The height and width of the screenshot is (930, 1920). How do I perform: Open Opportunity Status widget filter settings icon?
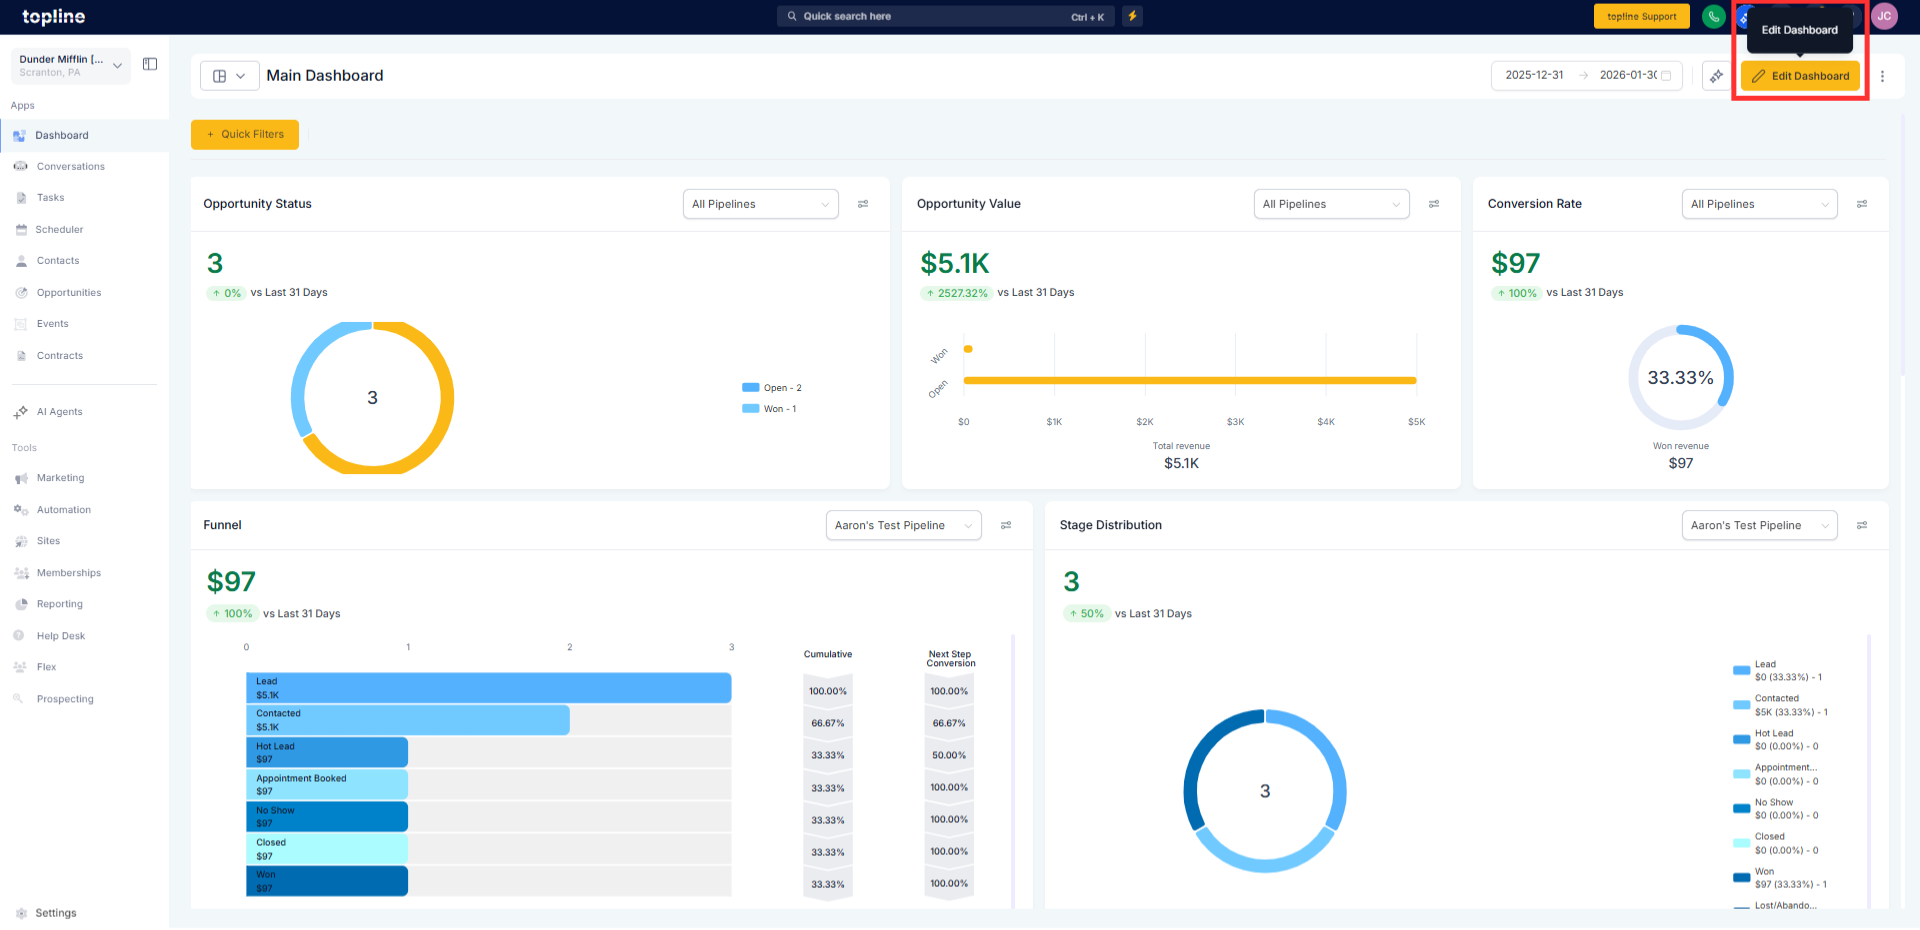click(x=863, y=204)
